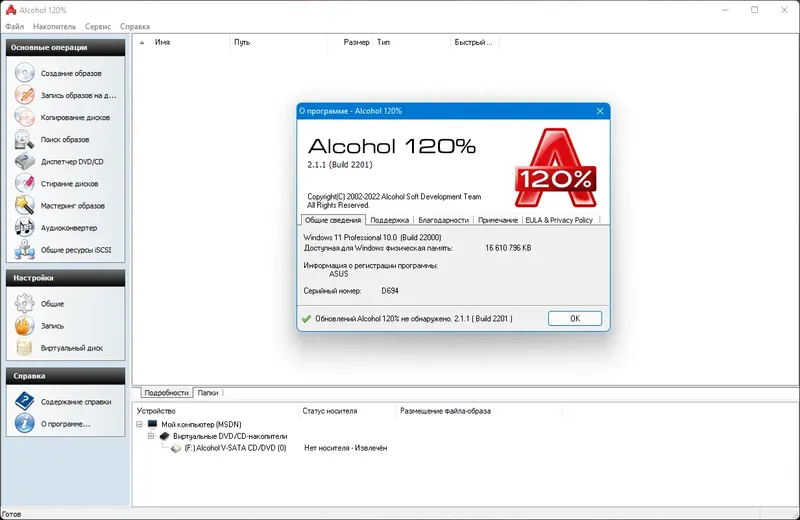
Task: Open the Файл menu
Action: pyautogui.click(x=15, y=27)
